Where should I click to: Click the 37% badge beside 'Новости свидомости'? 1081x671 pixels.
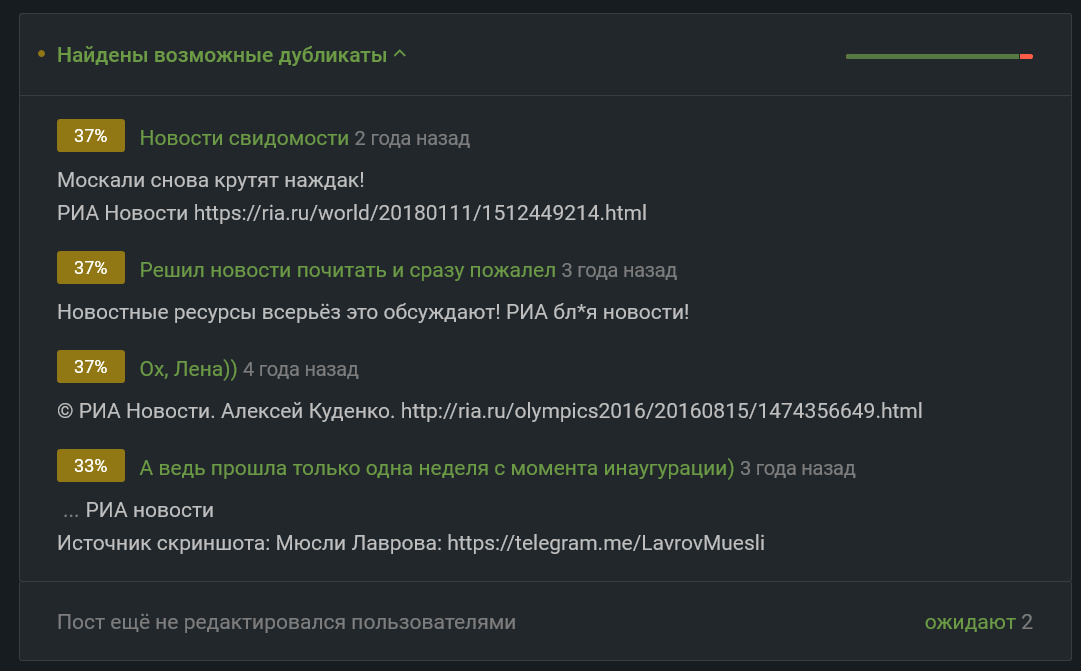(x=91, y=135)
